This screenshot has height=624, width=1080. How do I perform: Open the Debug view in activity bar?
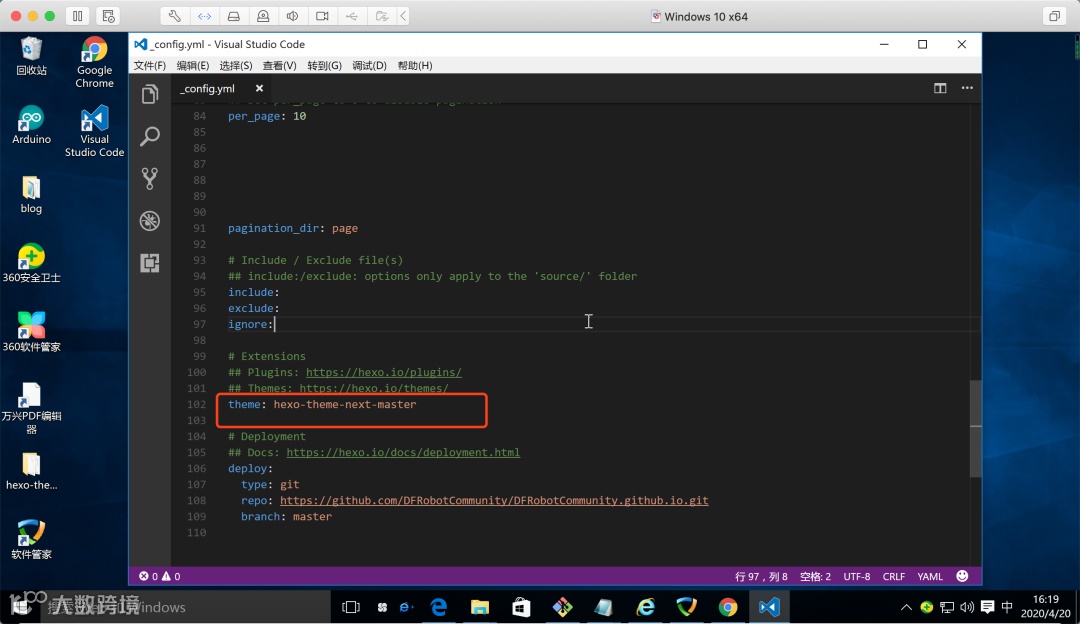149,220
